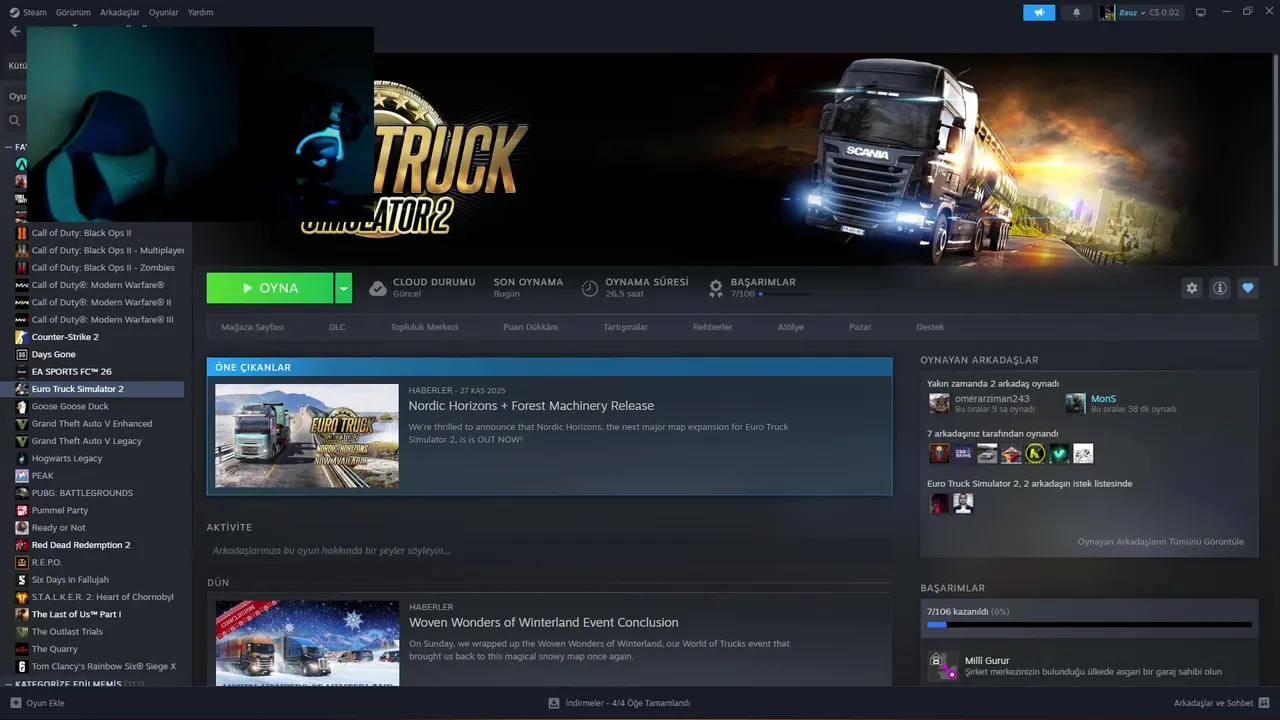Click the Big Picture monitor icon
The height and width of the screenshot is (720, 1280).
(x=1200, y=12)
